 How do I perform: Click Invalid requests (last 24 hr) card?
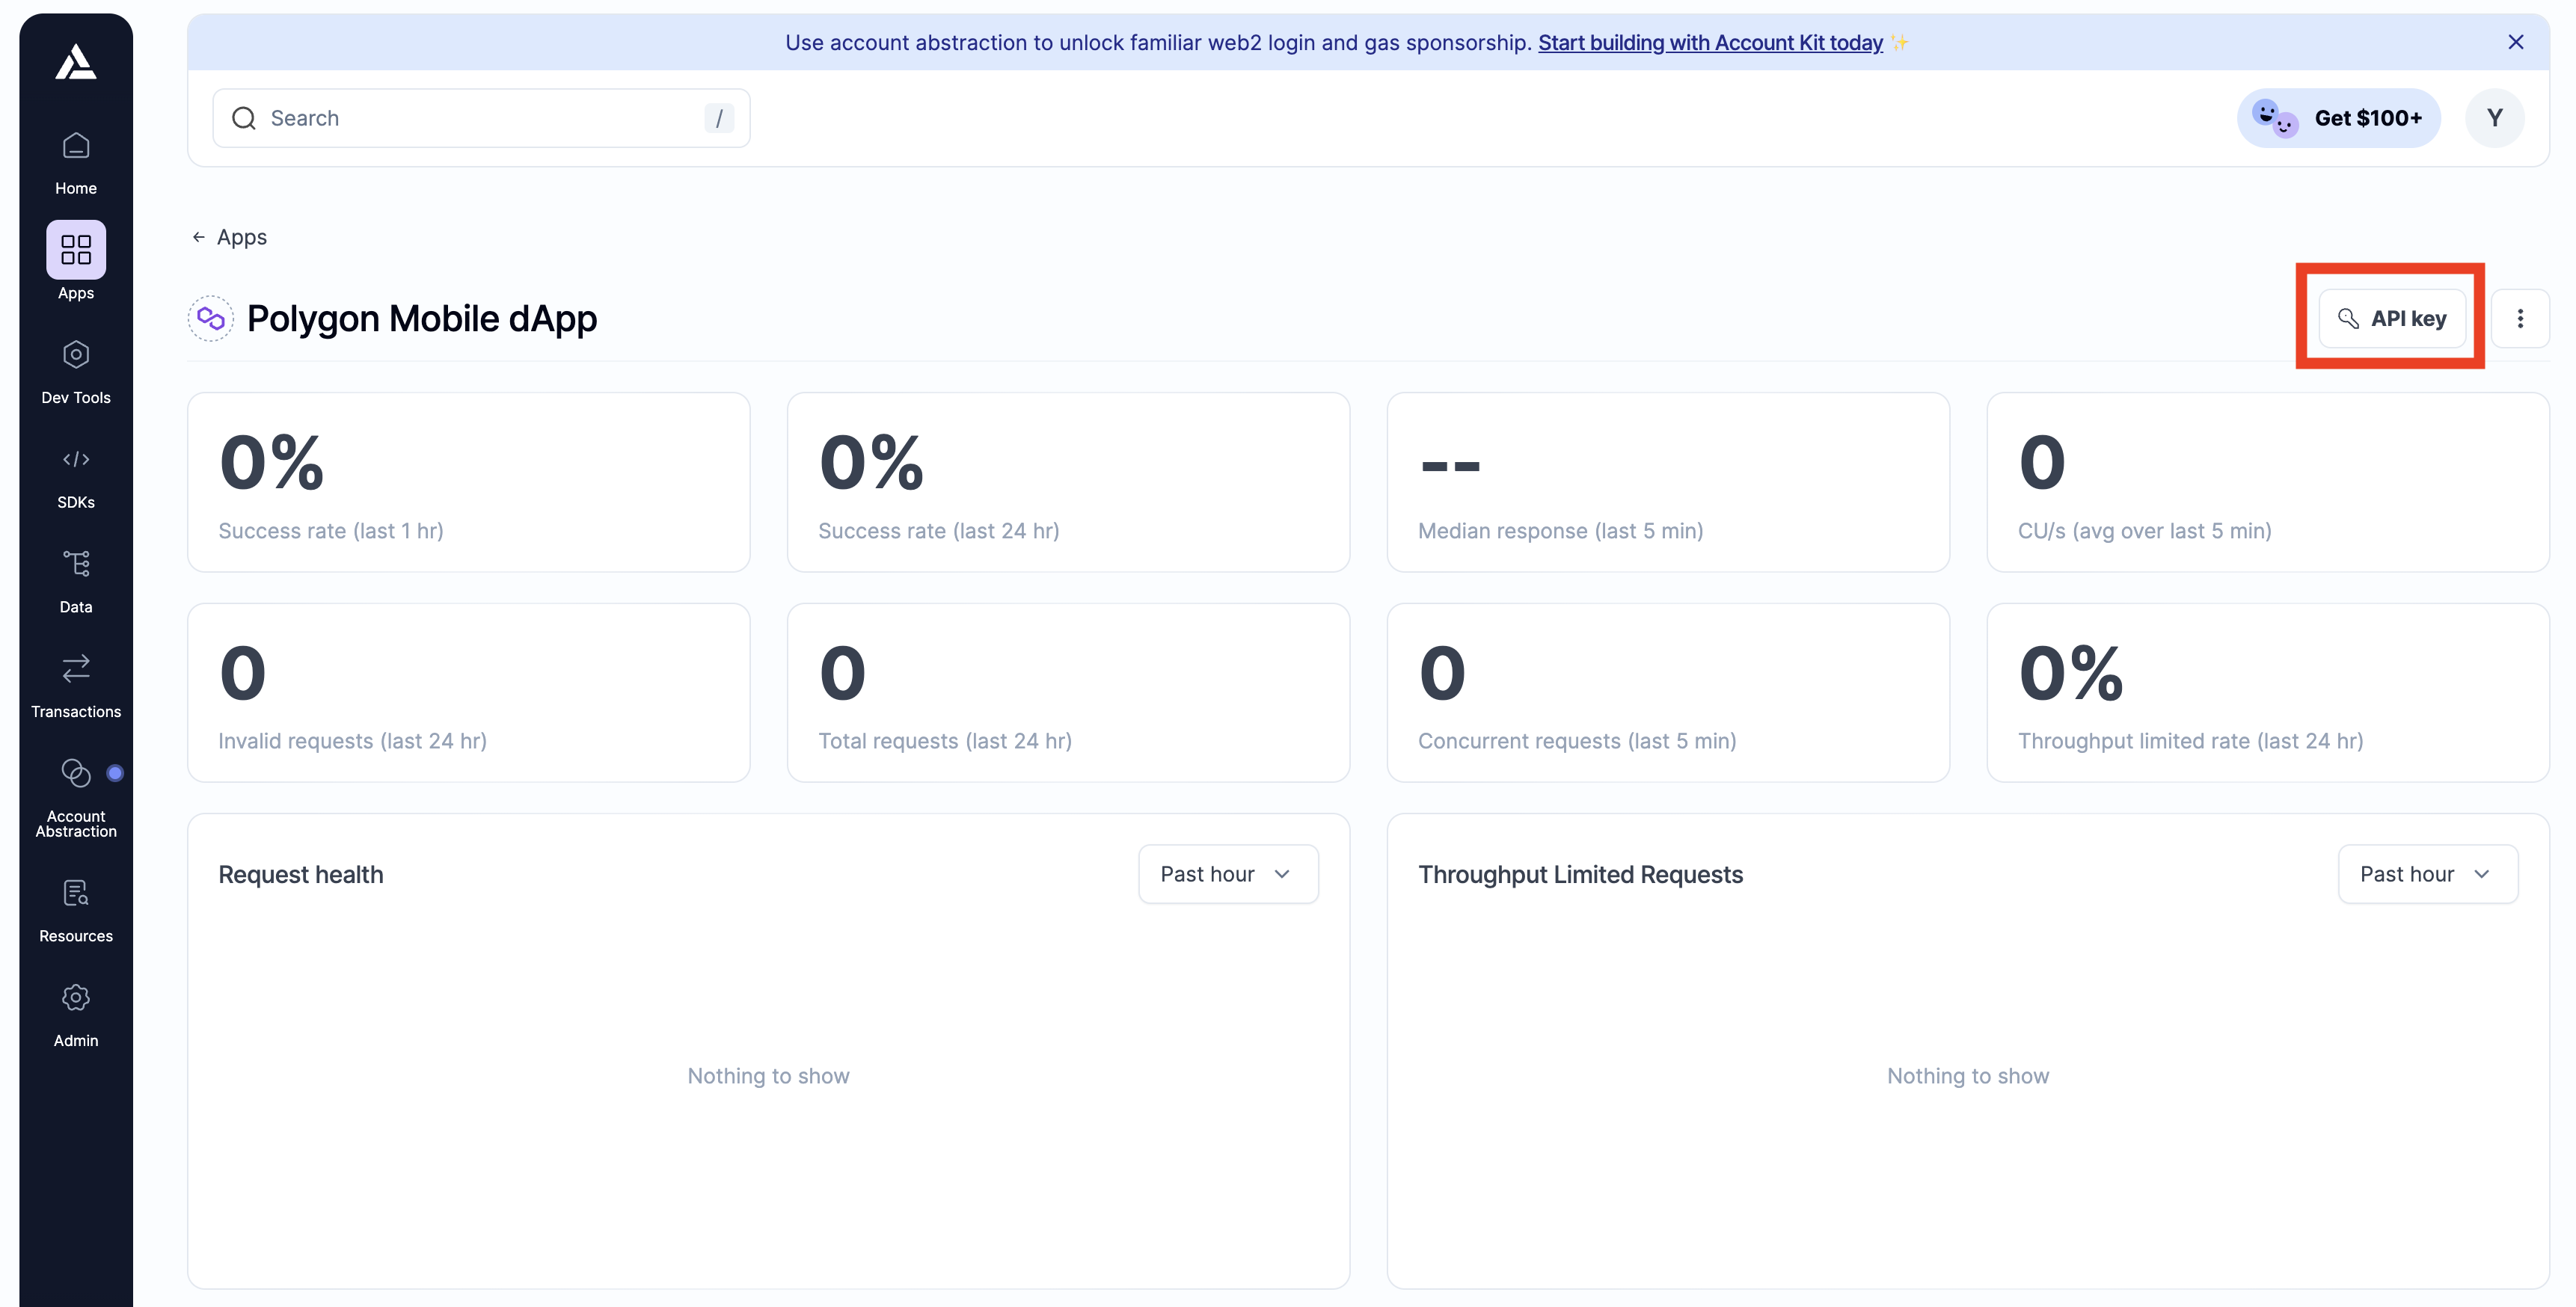tap(469, 692)
